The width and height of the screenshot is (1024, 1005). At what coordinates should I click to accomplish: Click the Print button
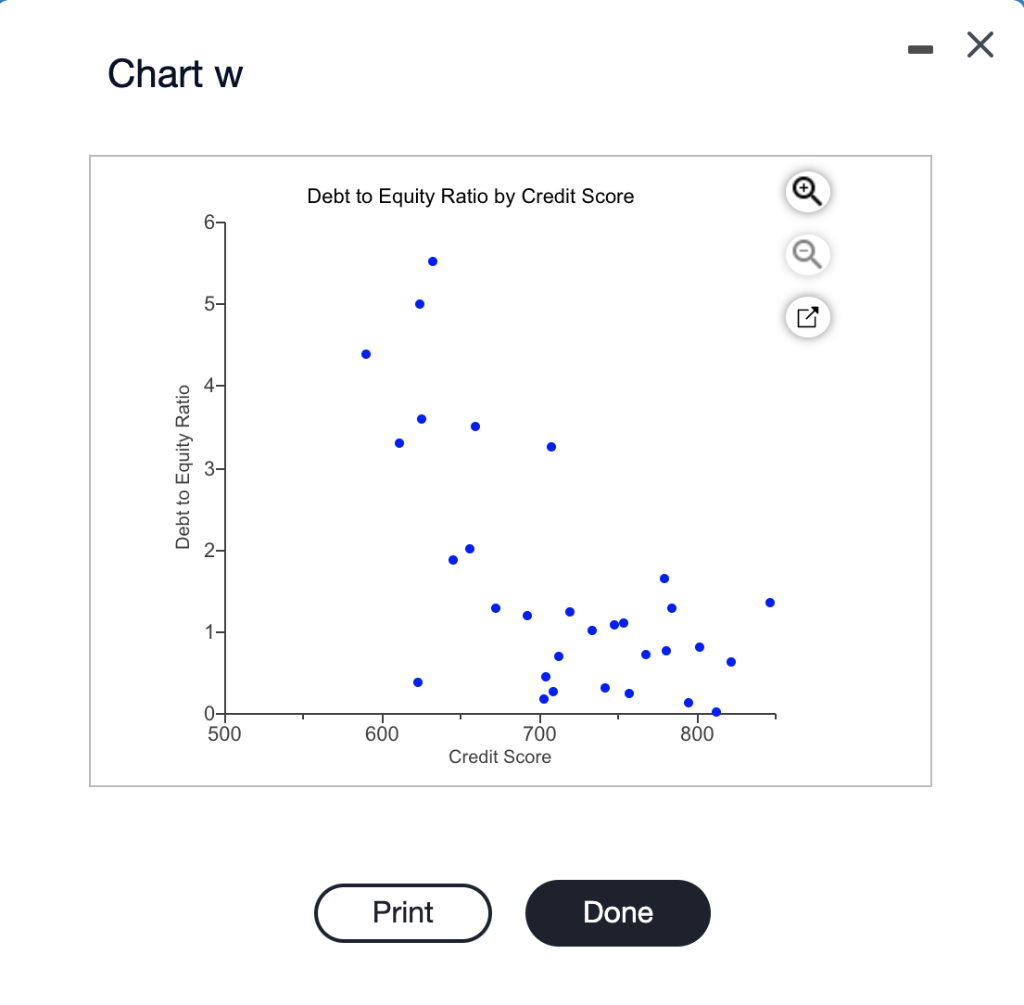pos(402,912)
